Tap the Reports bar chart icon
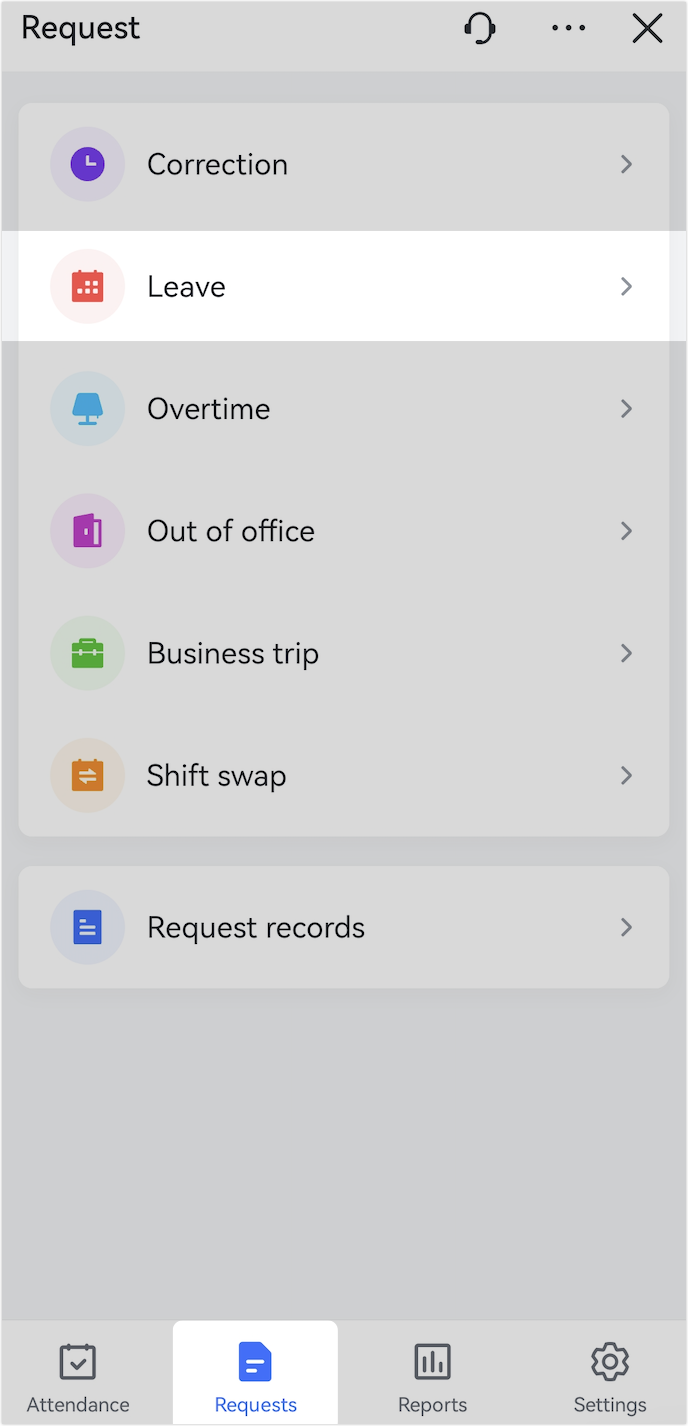688x1426 pixels. point(432,1361)
